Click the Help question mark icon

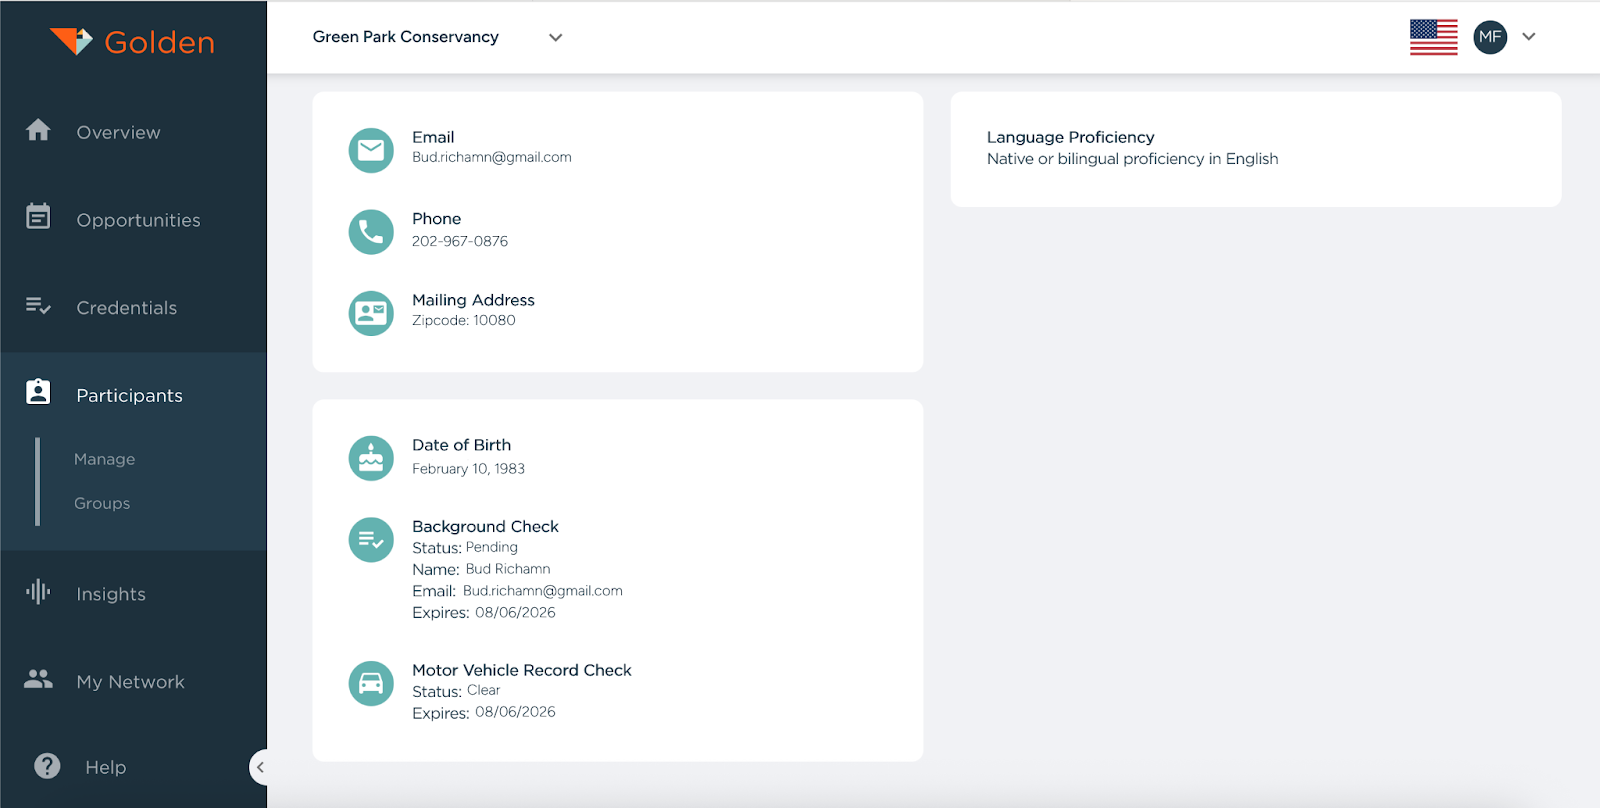tap(47, 766)
